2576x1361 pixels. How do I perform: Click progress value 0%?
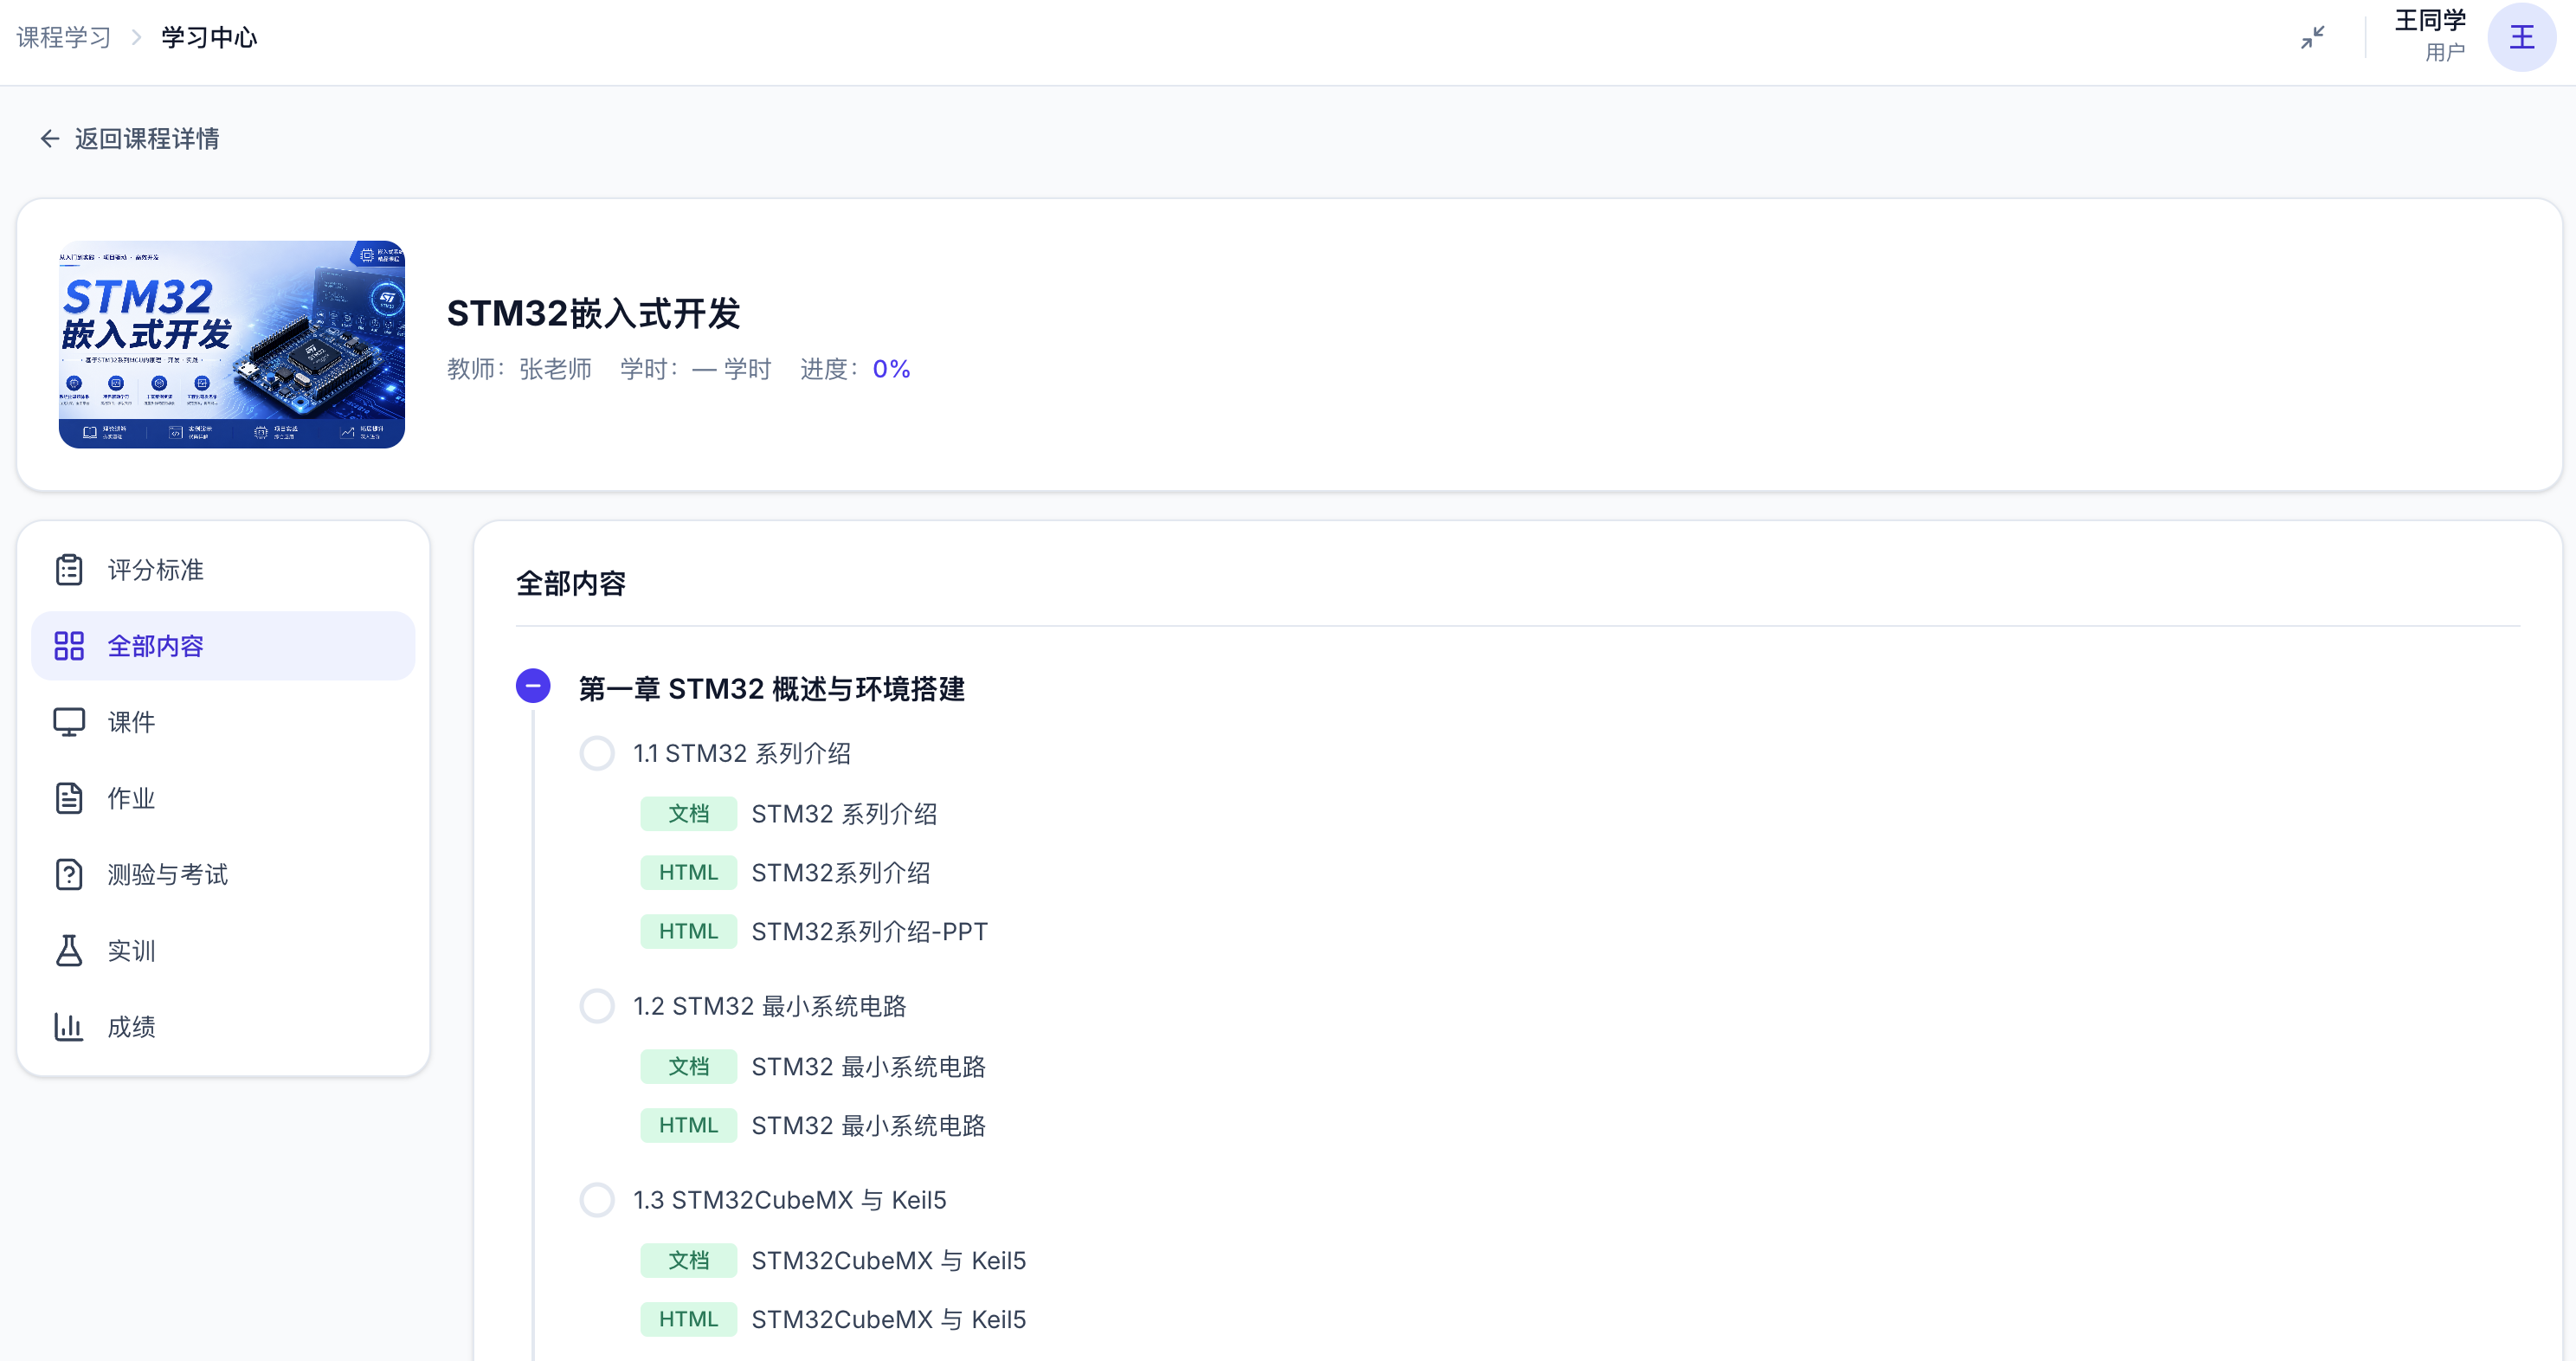(891, 369)
